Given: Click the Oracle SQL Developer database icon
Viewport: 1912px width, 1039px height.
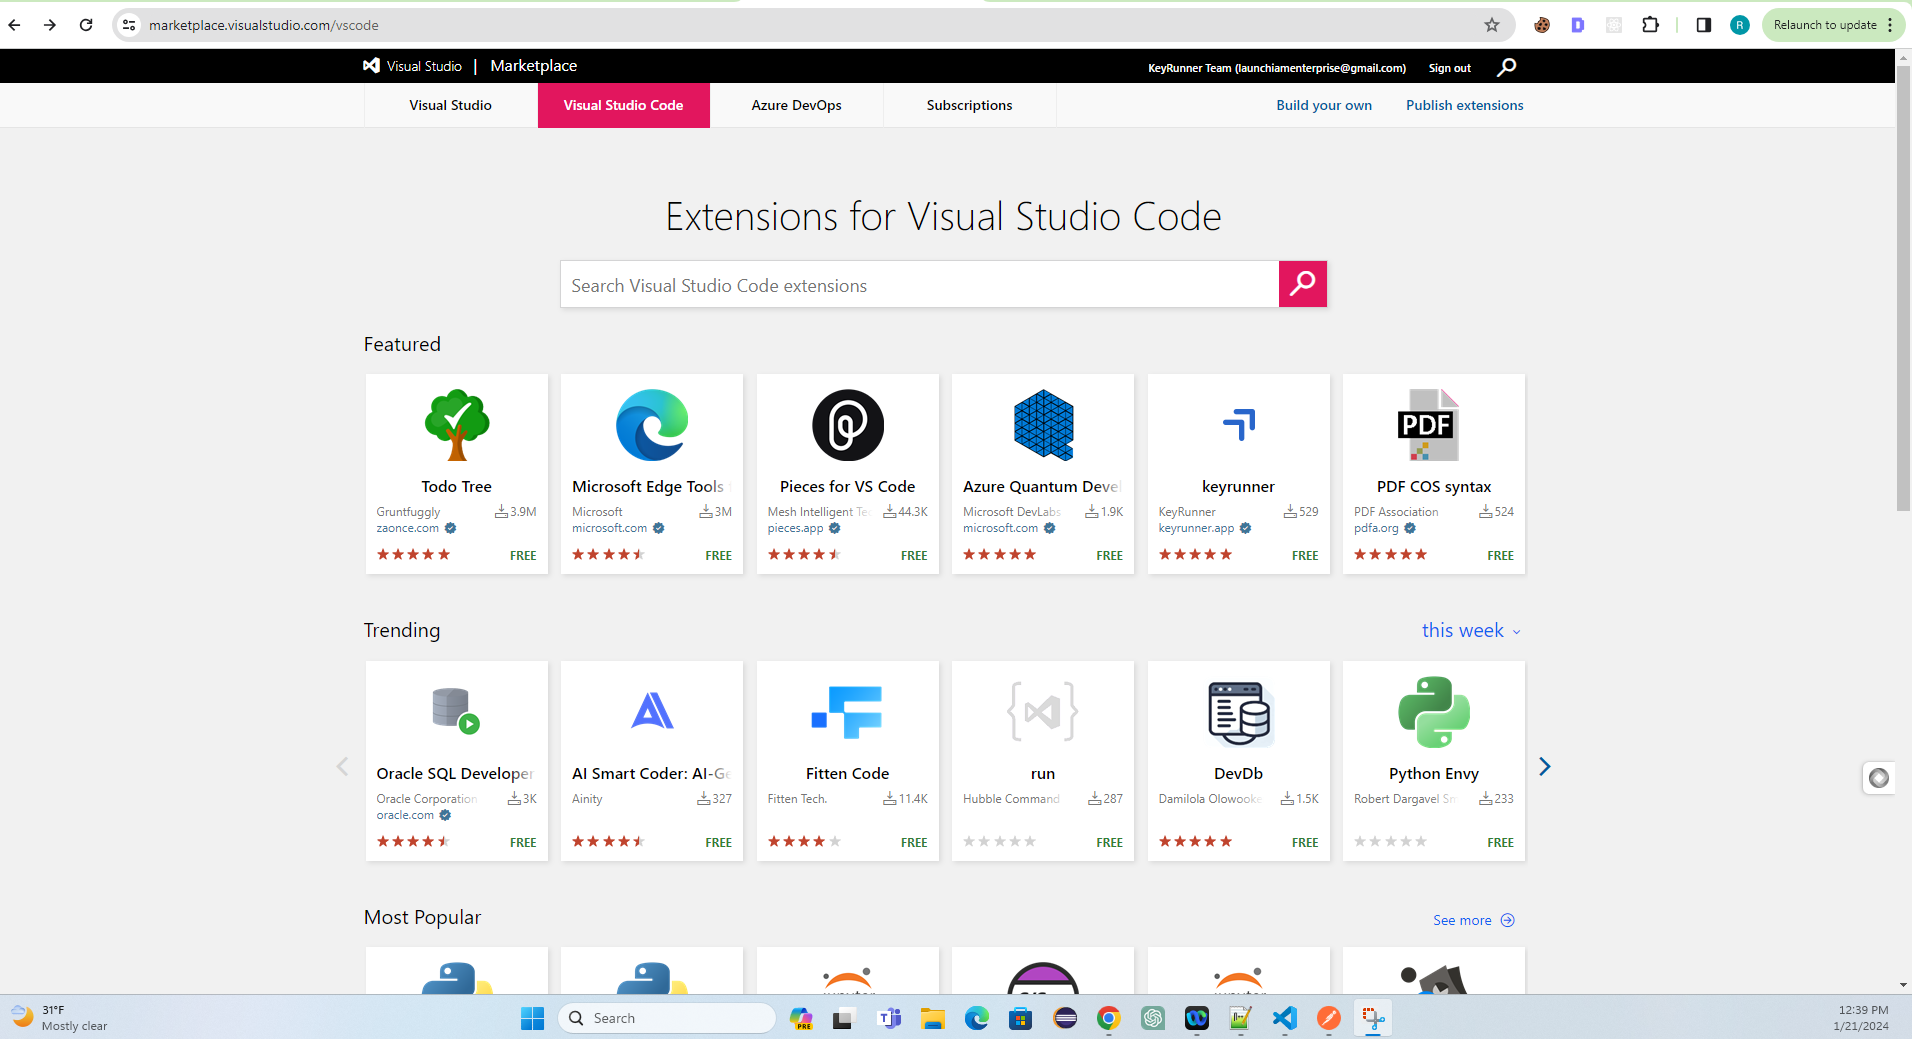Looking at the screenshot, I should click(456, 711).
